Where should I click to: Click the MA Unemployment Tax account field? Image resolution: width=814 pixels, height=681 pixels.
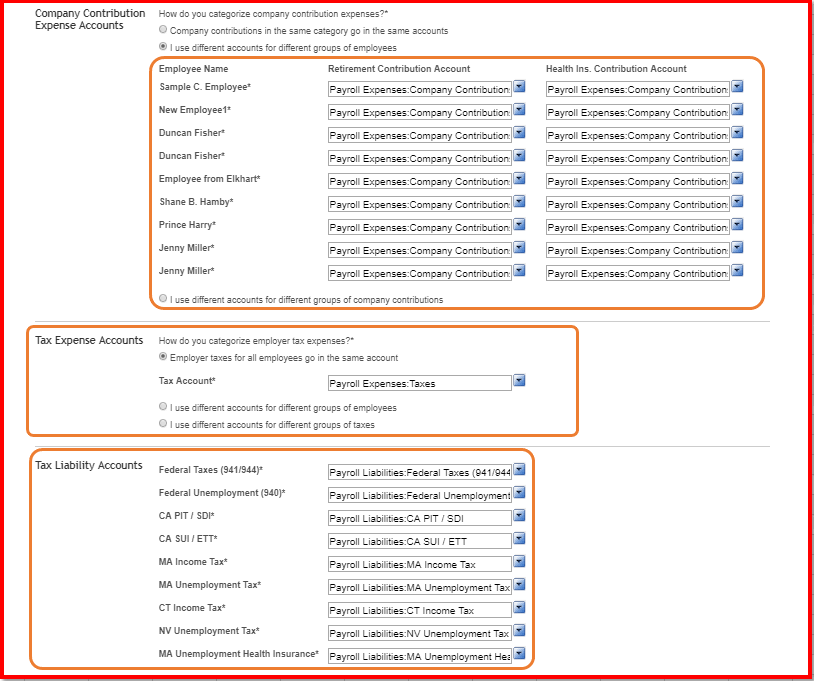[420, 585]
